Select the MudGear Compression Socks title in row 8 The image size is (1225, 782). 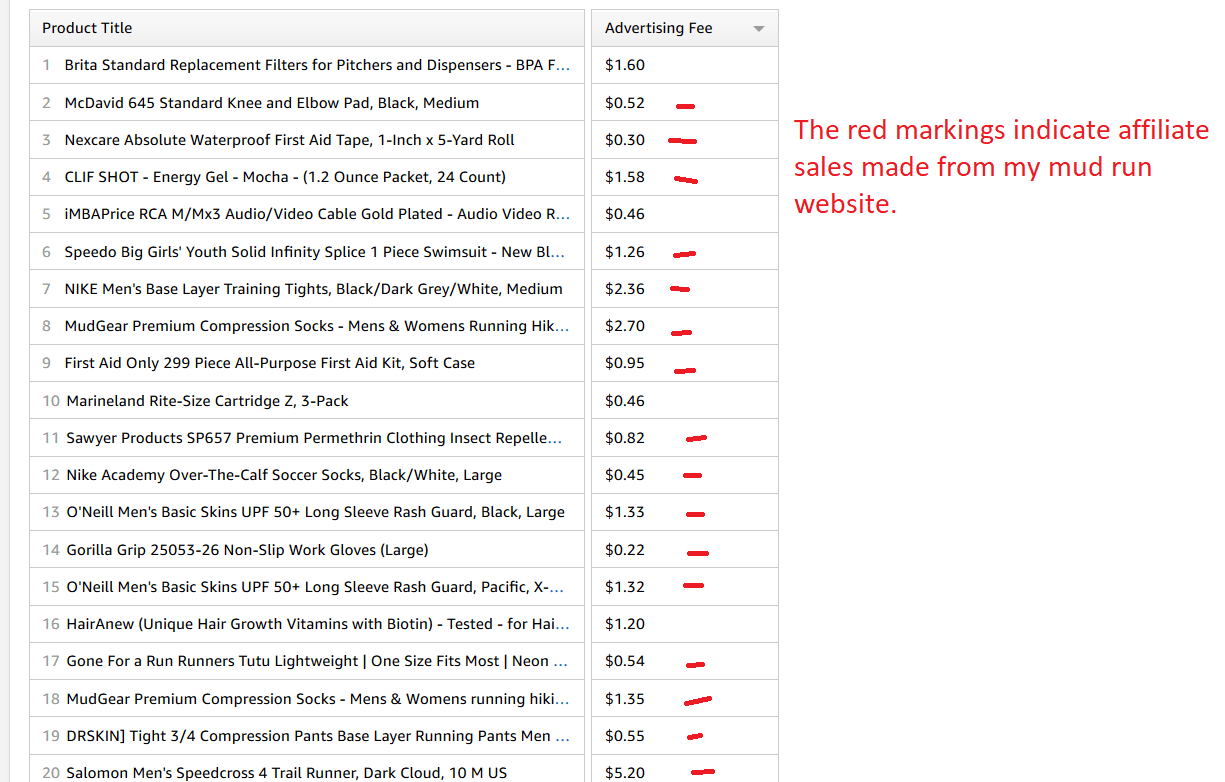[x=317, y=326]
